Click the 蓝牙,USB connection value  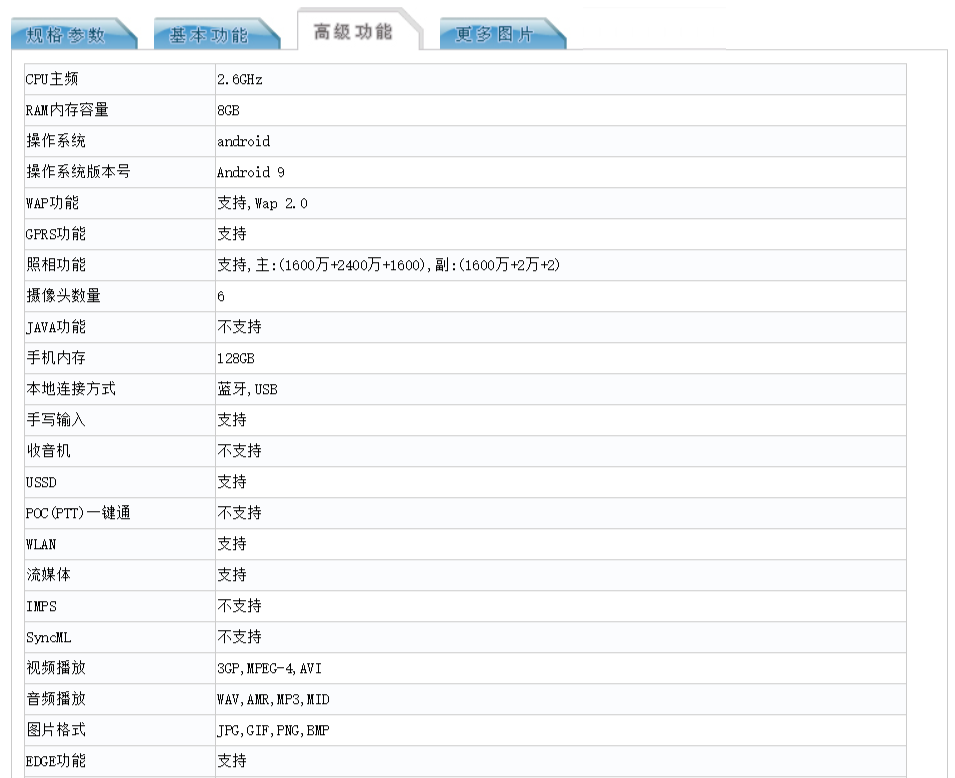pyautogui.click(x=247, y=389)
